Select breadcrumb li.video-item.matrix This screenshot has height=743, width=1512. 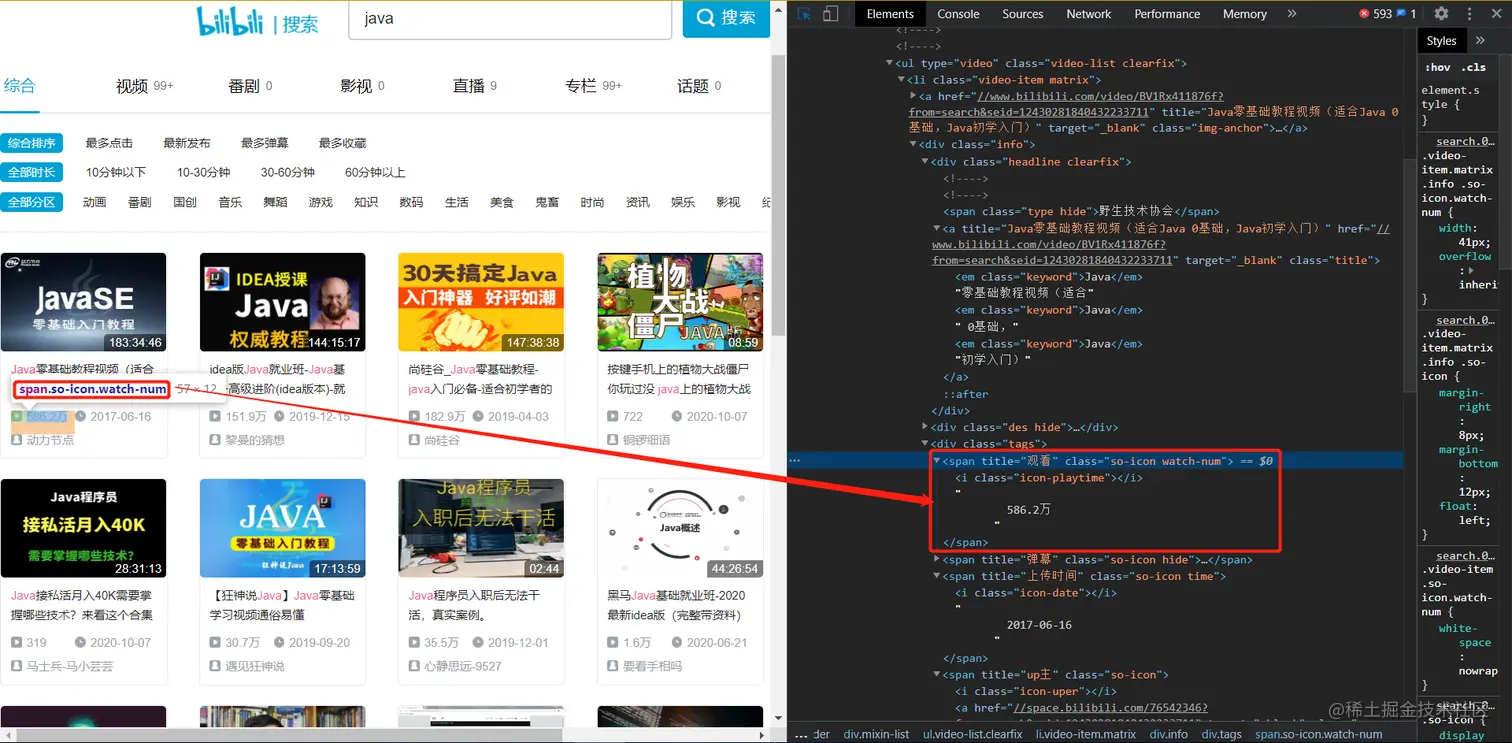pos(1085,734)
